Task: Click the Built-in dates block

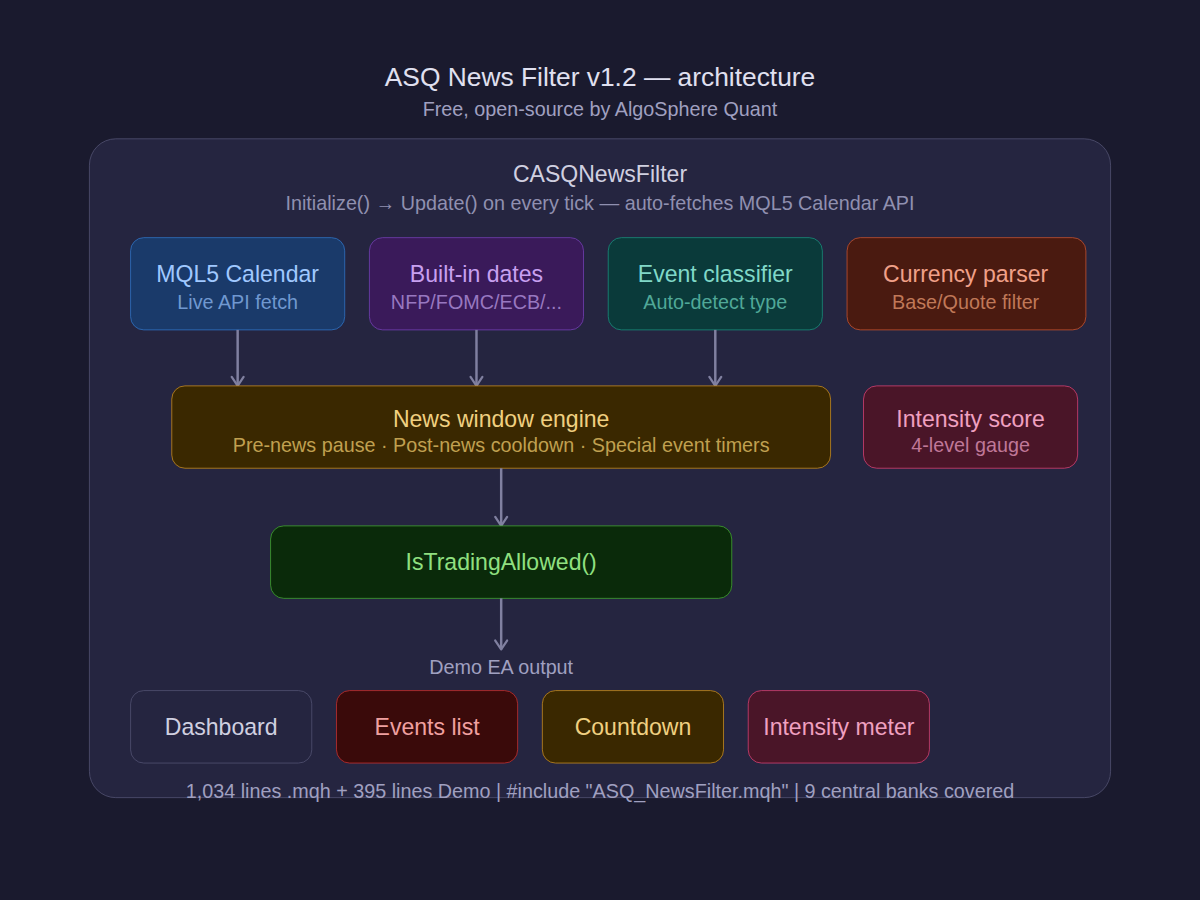Action: pos(476,283)
